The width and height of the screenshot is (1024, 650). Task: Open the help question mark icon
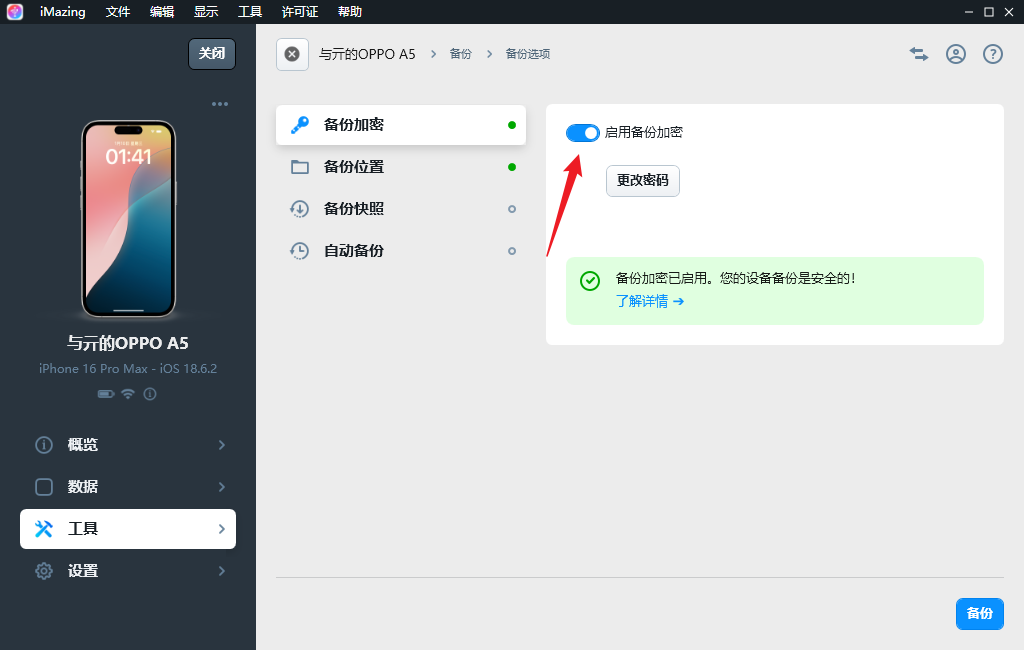coord(993,54)
